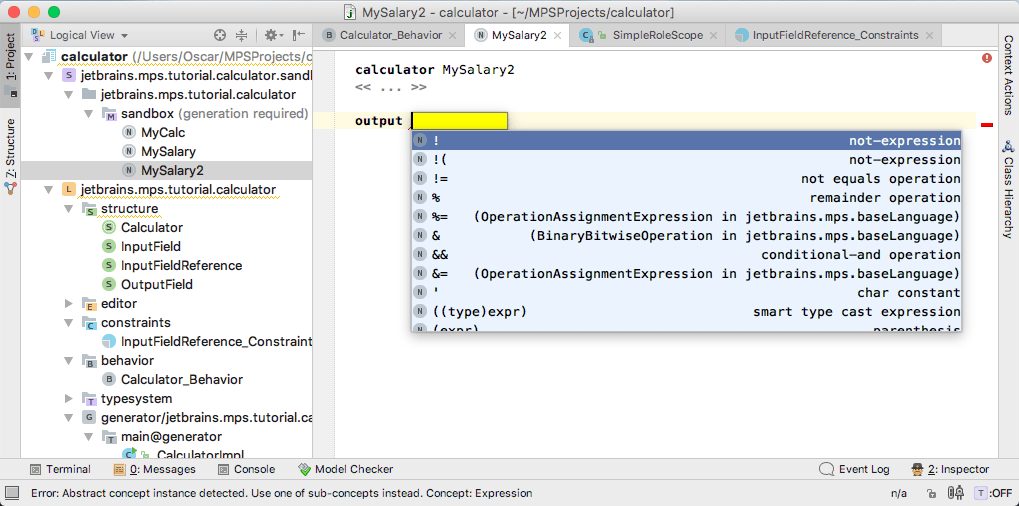Select 'not equals operation' completion item
This screenshot has width=1019, height=506.
coord(686,179)
